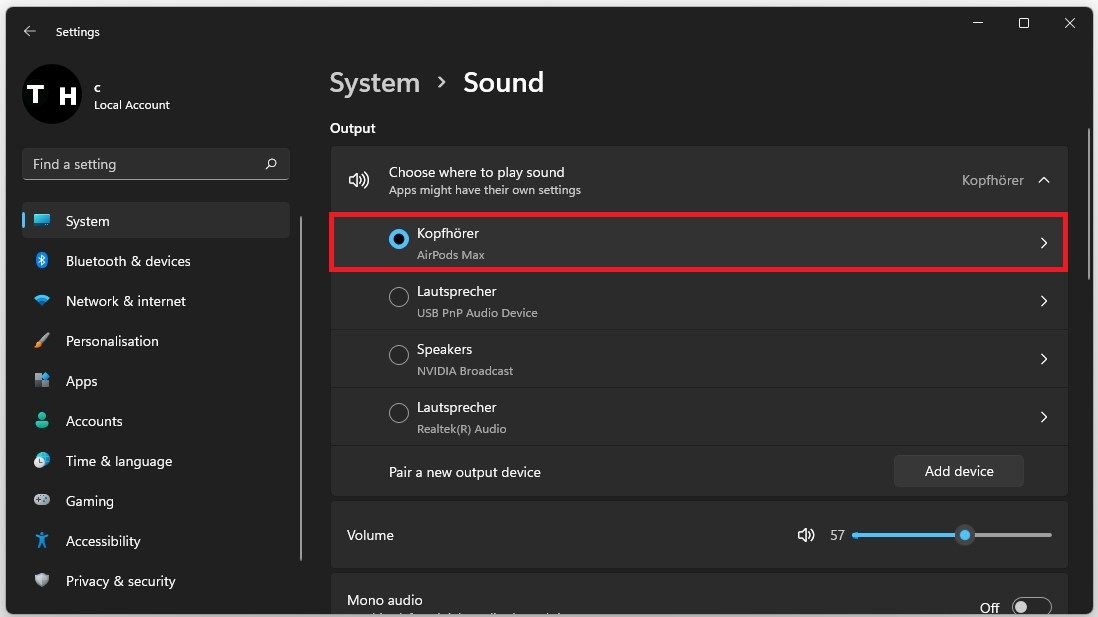This screenshot has height=617, width=1098.
Task: Open Kopfhörer AirPods Max properties chevron
Action: pyautogui.click(x=1044, y=243)
